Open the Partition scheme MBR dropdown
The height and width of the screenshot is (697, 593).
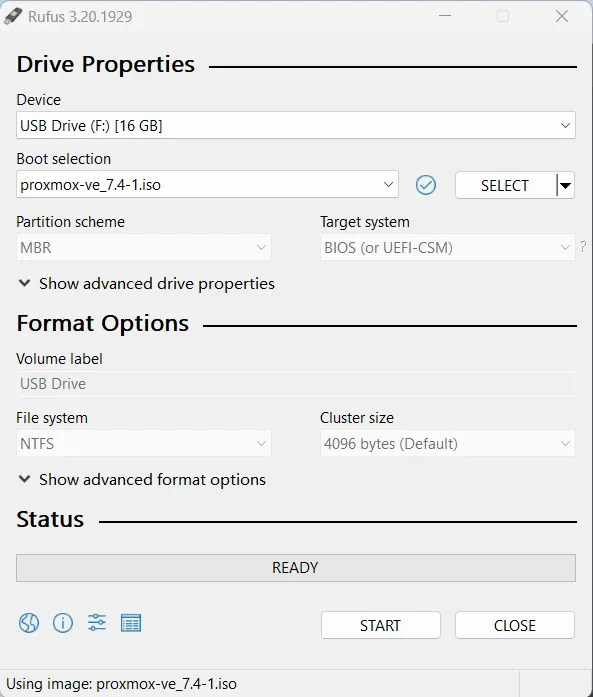(144, 247)
